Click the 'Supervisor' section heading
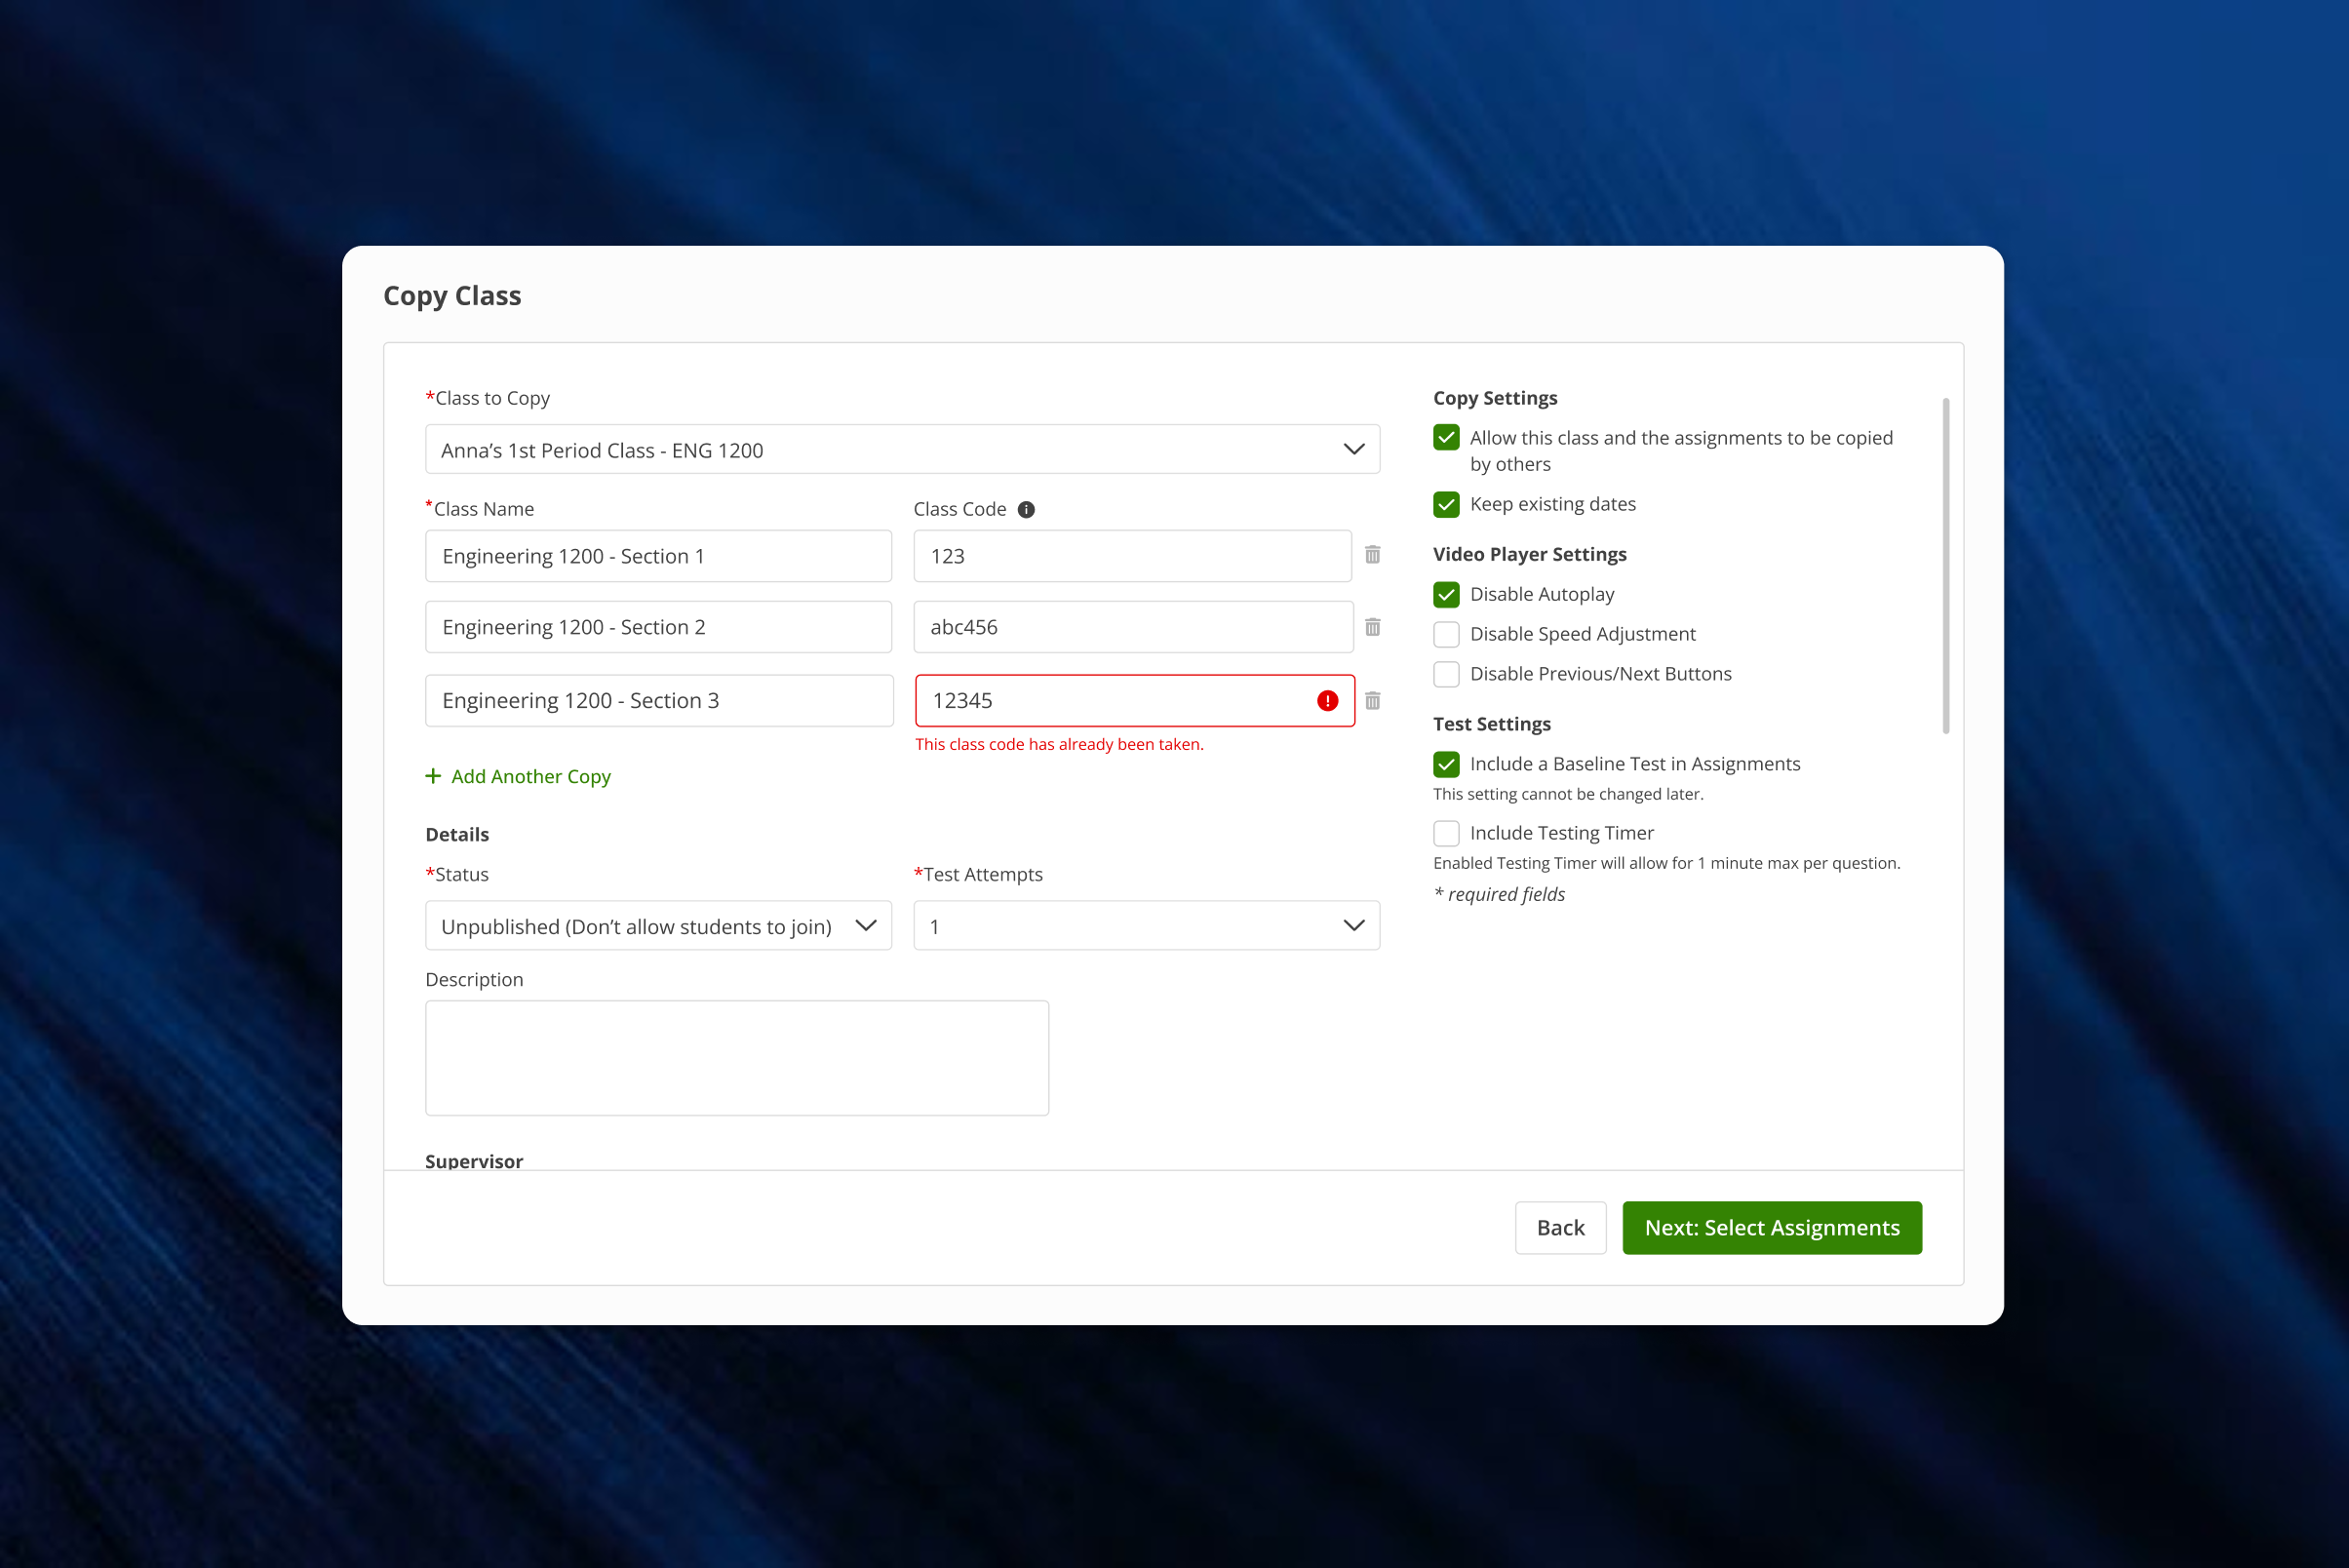The width and height of the screenshot is (2349, 1568). (x=474, y=1161)
